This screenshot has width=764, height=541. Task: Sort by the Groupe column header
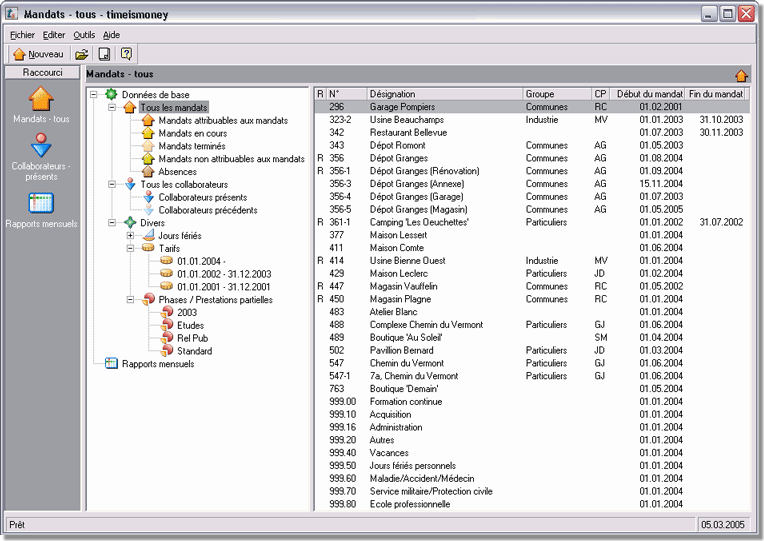click(556, 94)
